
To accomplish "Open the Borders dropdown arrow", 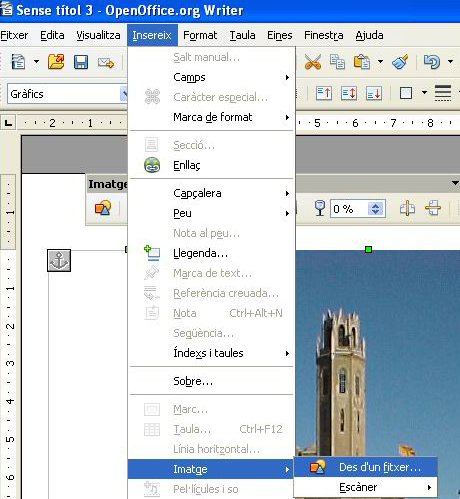I will pyautogui.click(x=424, y=92).
